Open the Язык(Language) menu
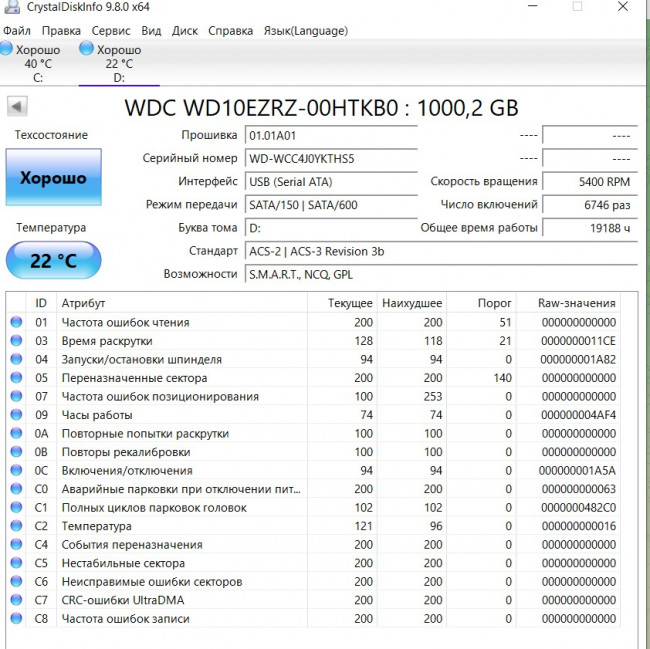Viewport: 650px width, 649px height. pos(306,31)
